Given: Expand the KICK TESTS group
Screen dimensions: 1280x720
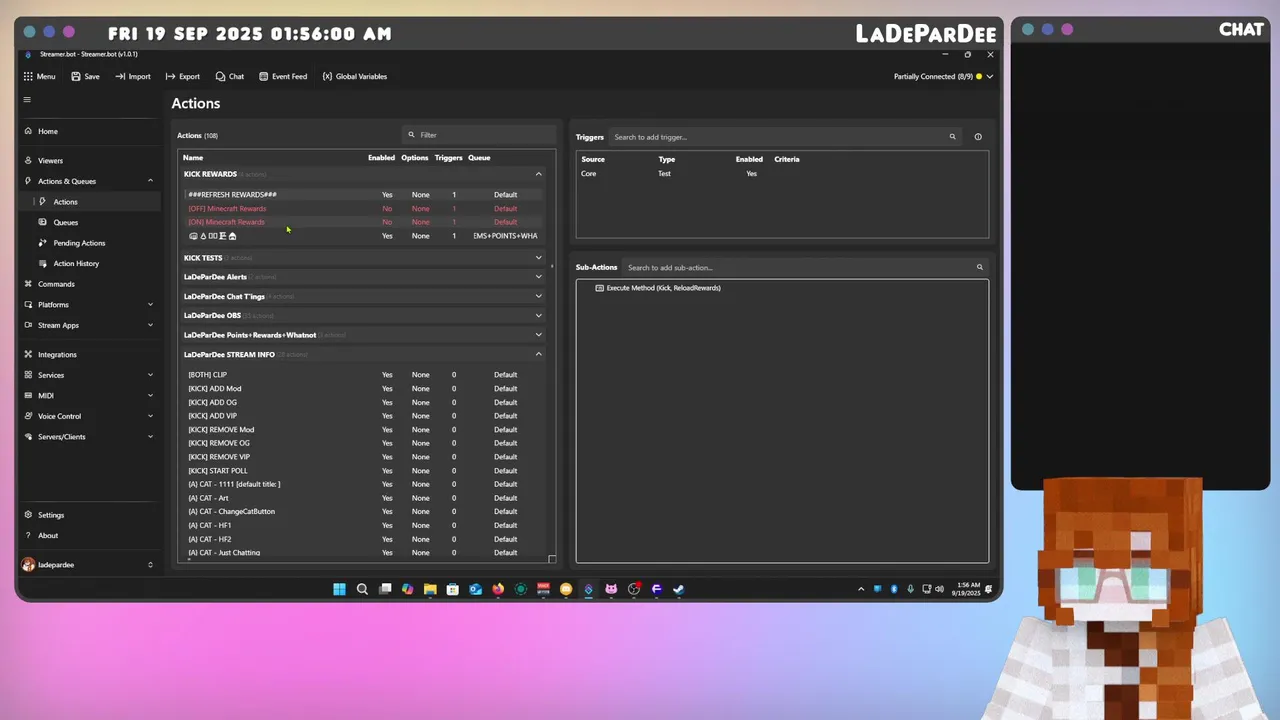Looking at the screenshot, I should pos(538,258).
